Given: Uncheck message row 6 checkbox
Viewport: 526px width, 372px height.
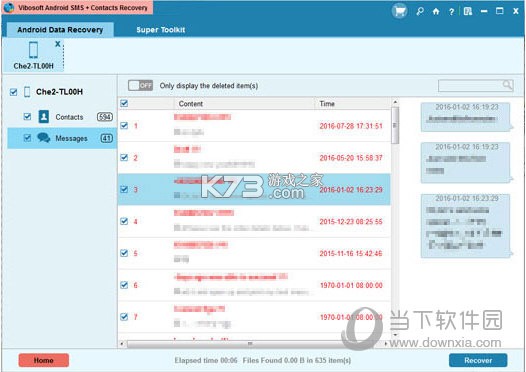Looking at the screenshot, I should [x=124, y=285].
